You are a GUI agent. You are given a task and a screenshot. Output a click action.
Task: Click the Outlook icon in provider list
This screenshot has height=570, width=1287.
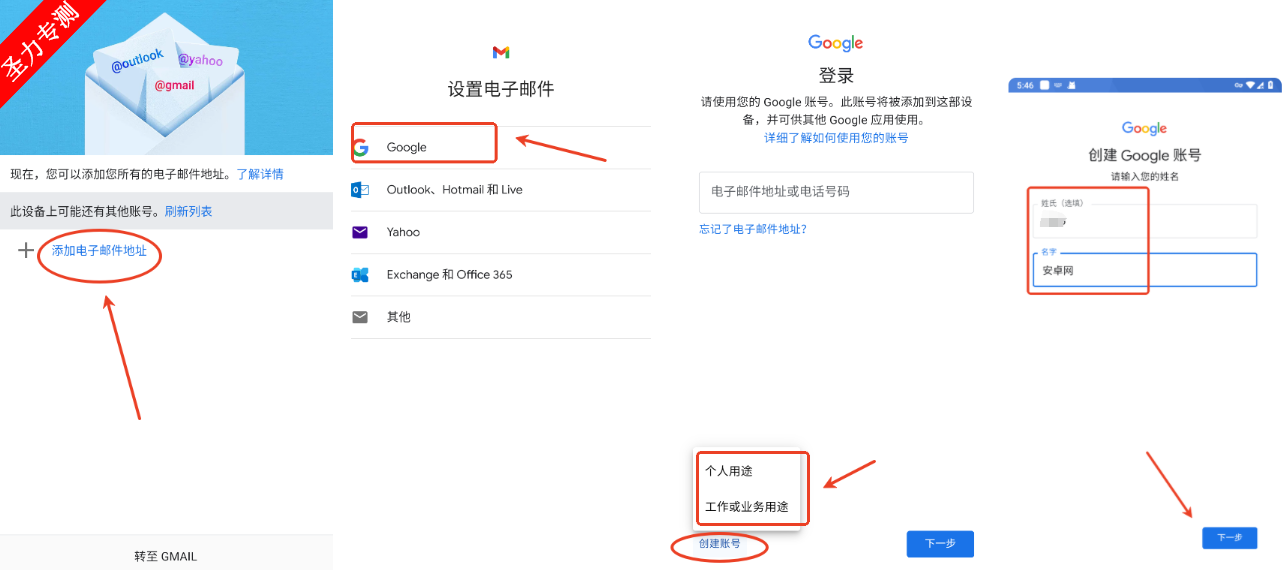pos(361,190)
